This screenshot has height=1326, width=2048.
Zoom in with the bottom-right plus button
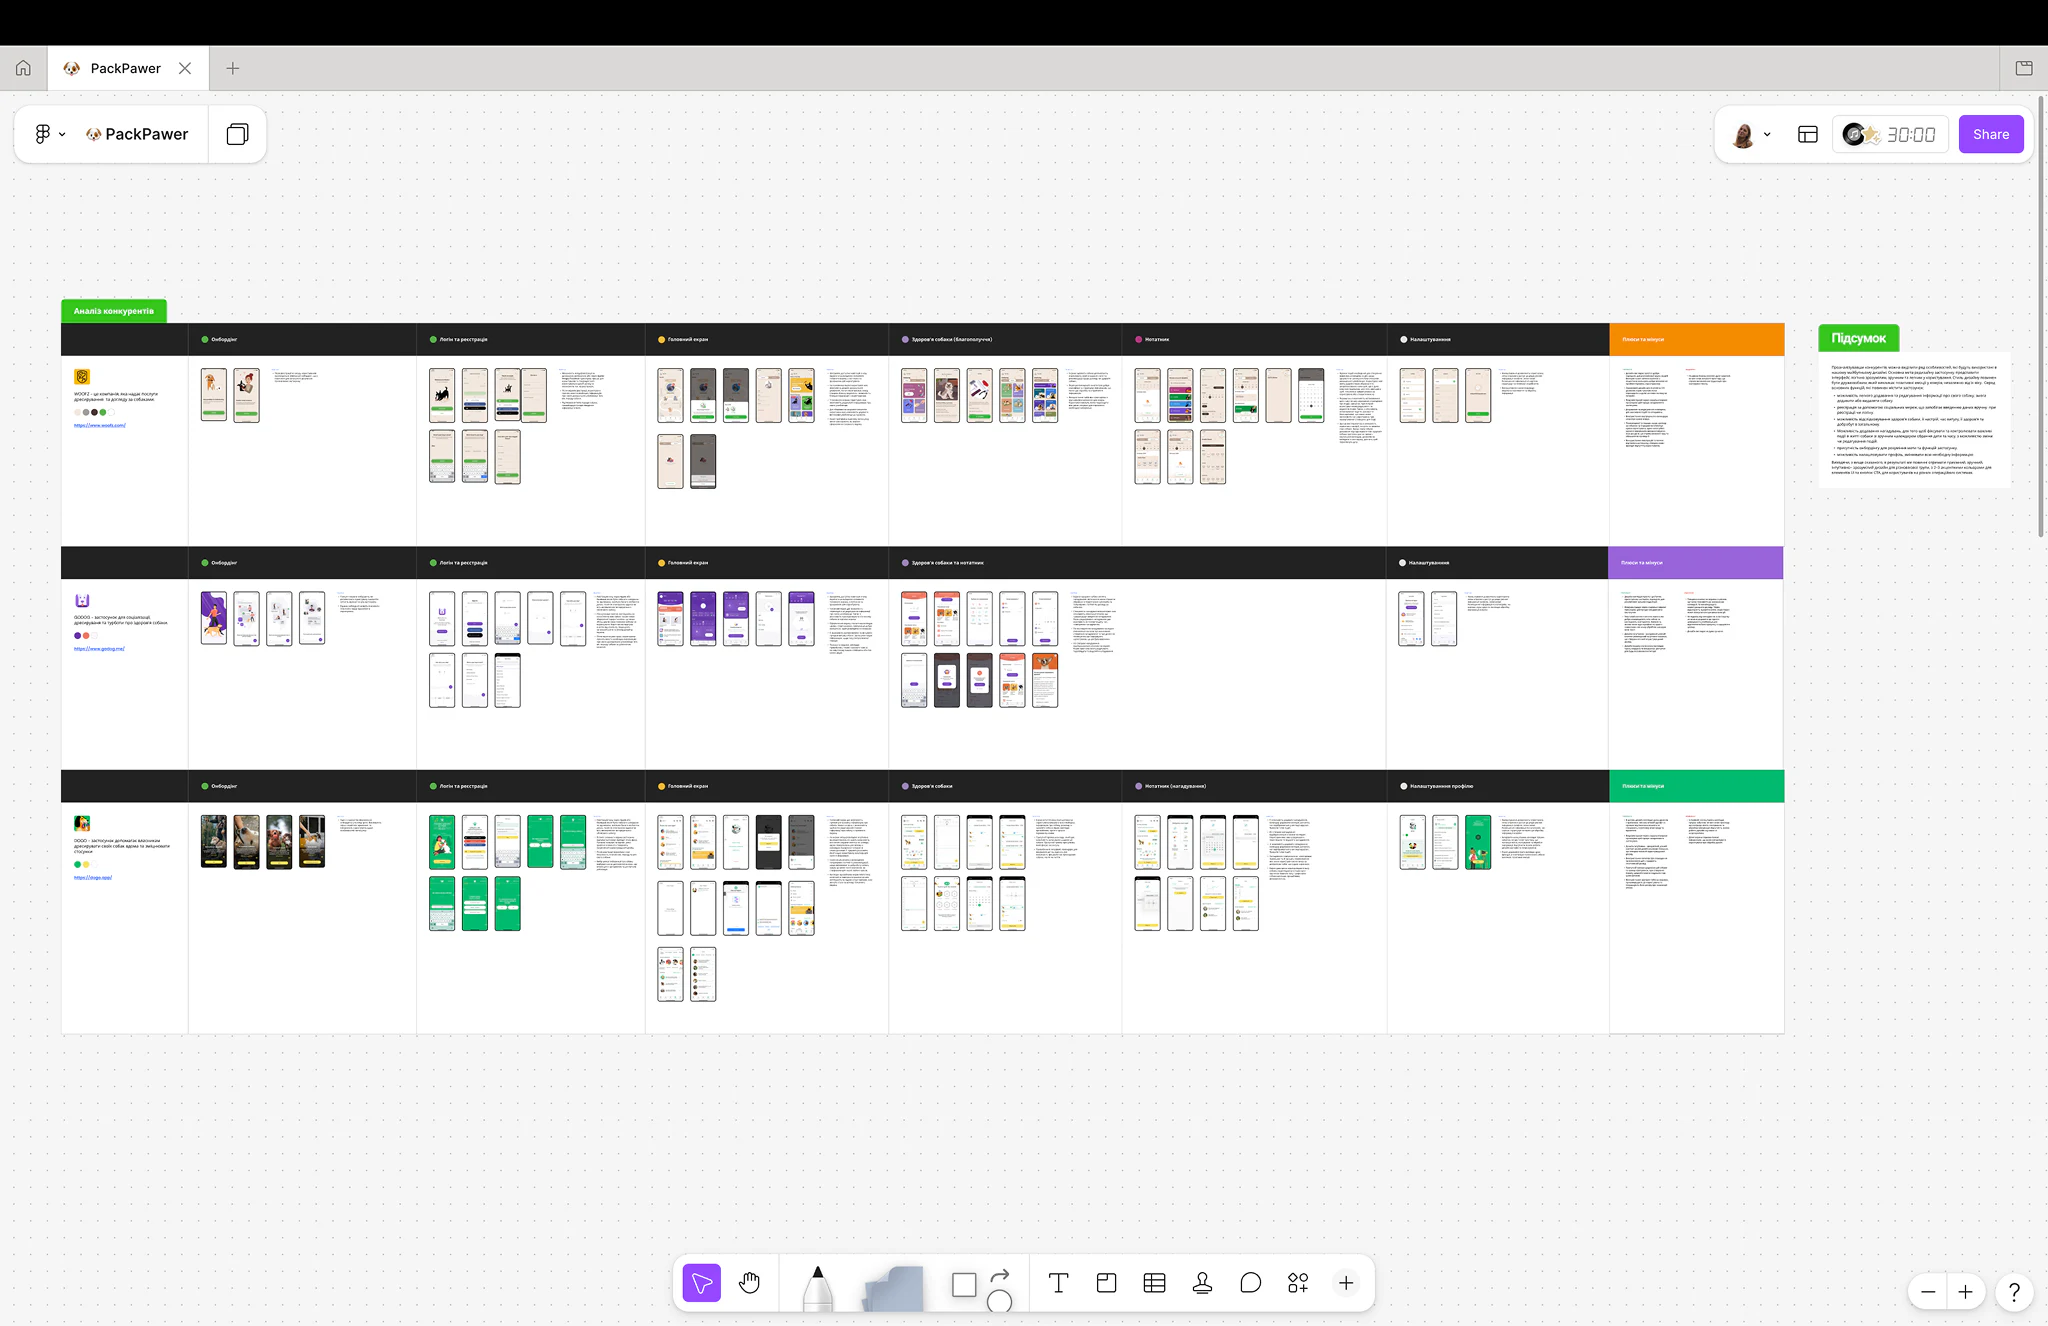[x=1965, y=1292]
